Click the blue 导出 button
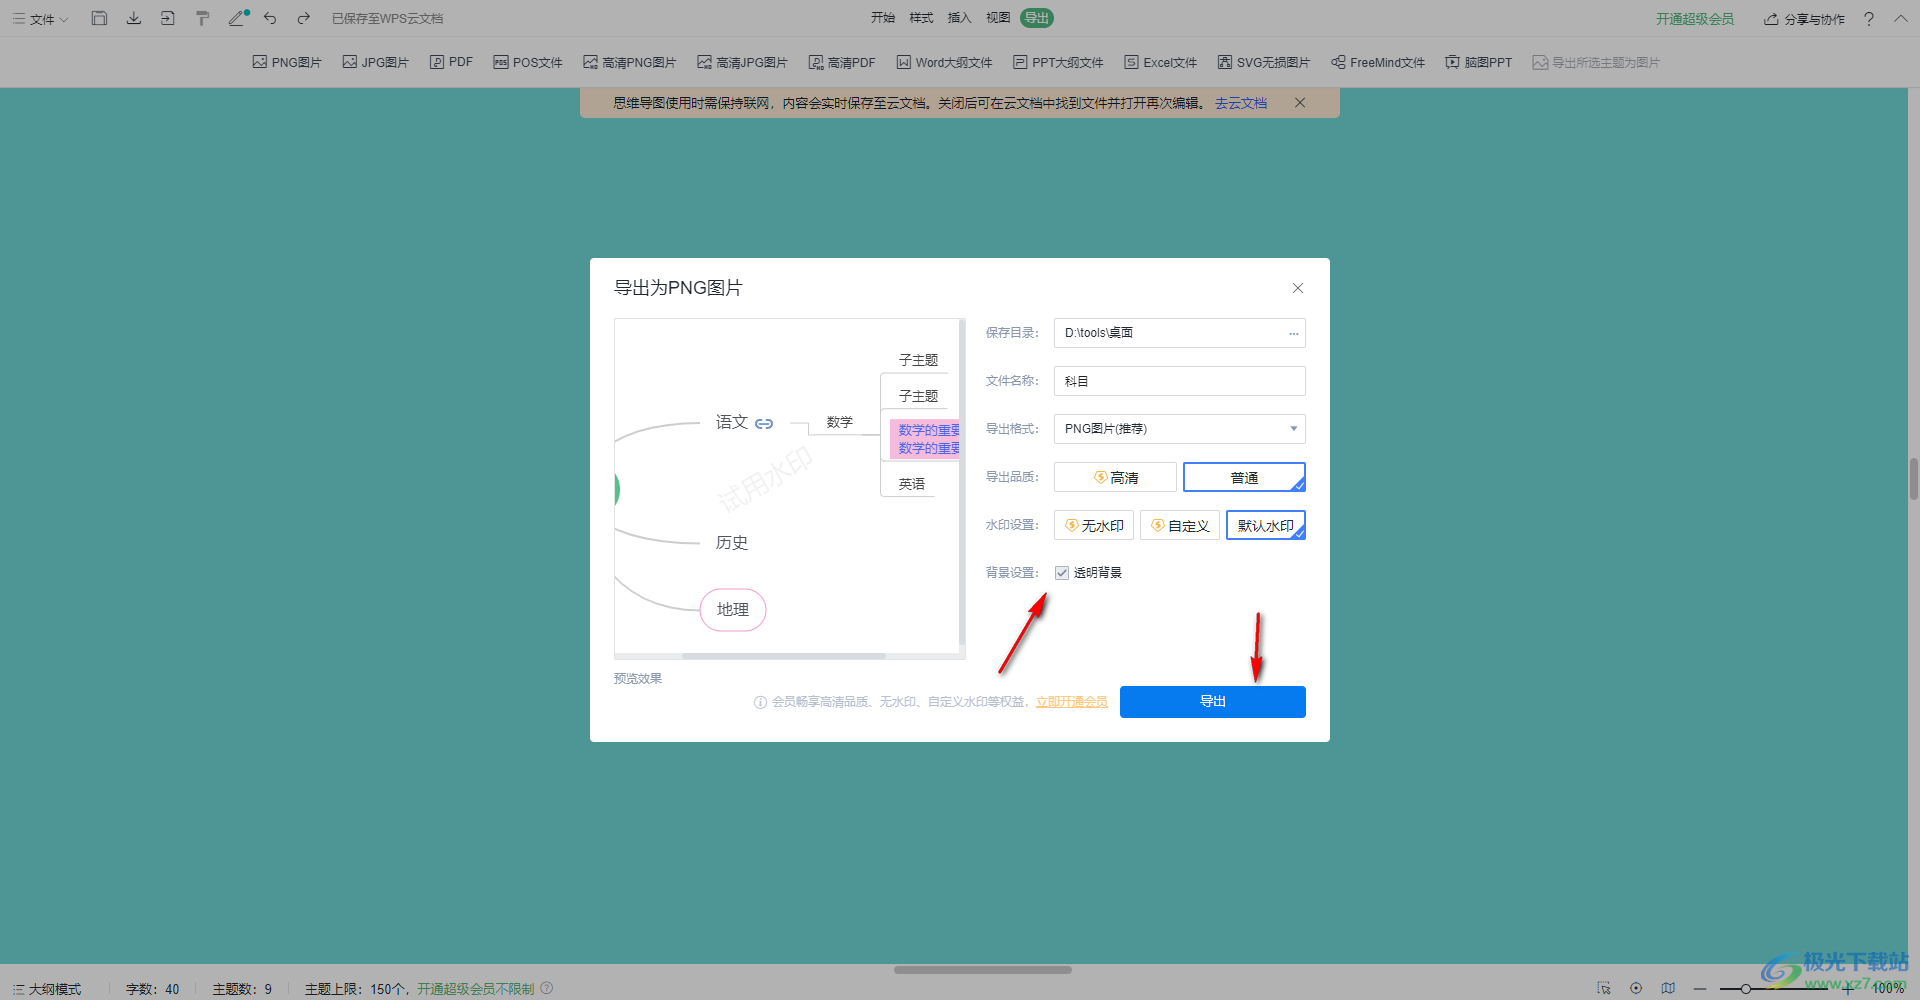 coord(1213,702)
